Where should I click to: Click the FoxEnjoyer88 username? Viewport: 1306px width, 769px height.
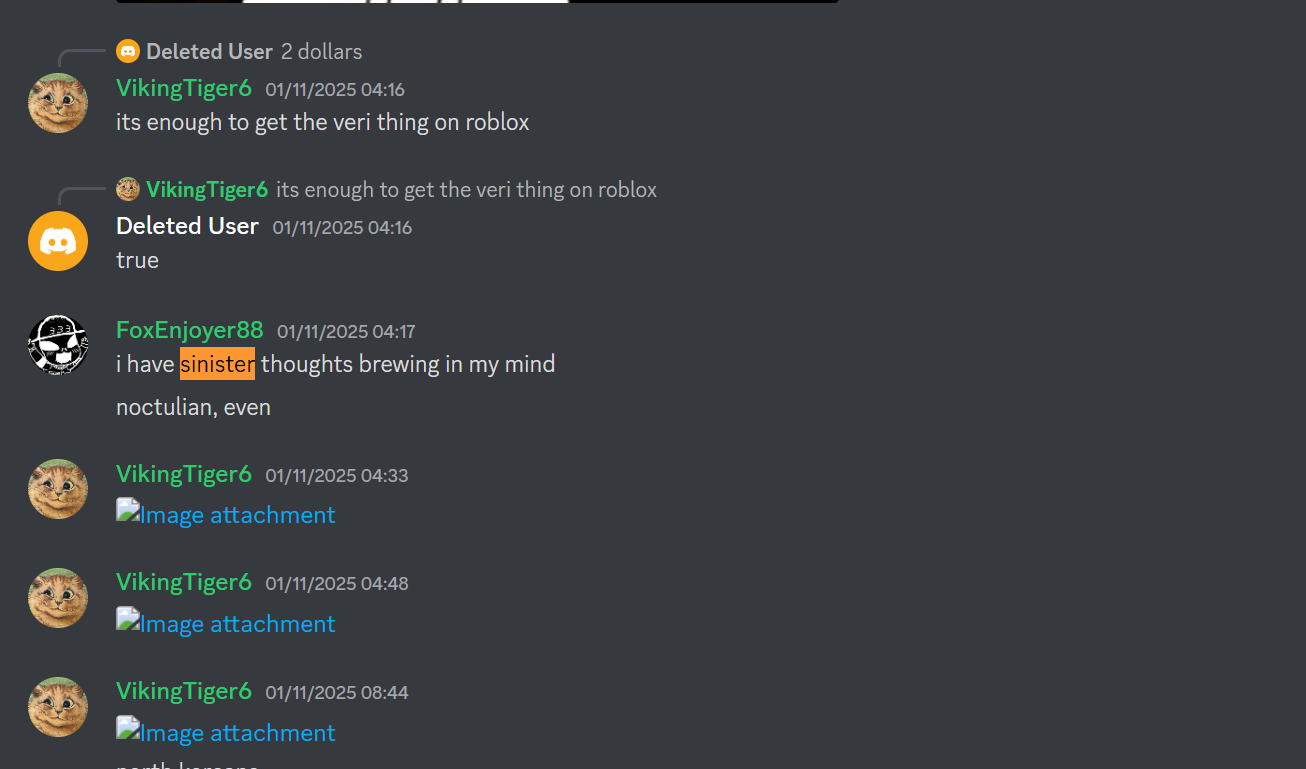[190, 330]
